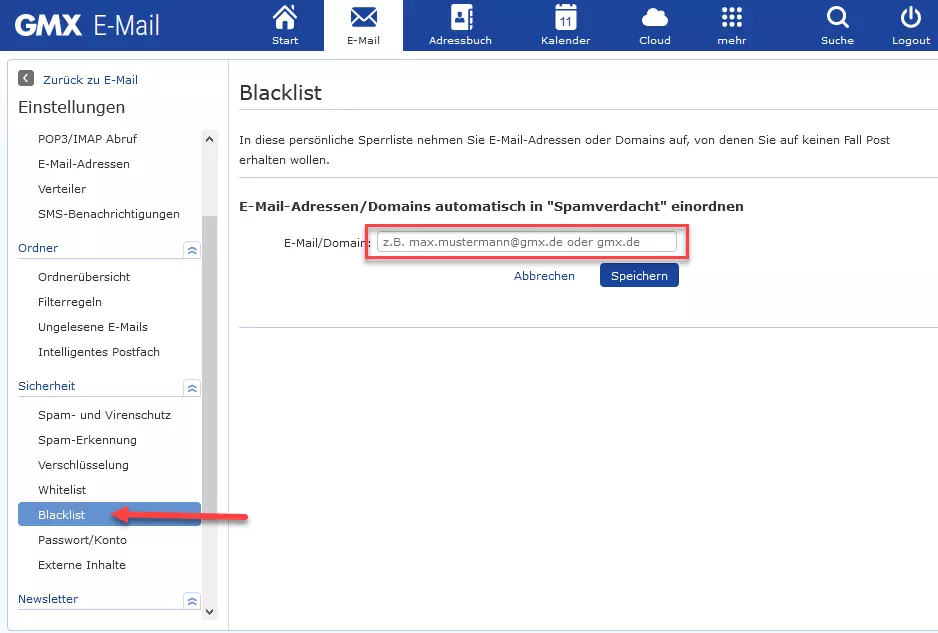Open Passwort/Konto settings
The height and width of the screenshot is (633, 938).
(x=82, y=540)
